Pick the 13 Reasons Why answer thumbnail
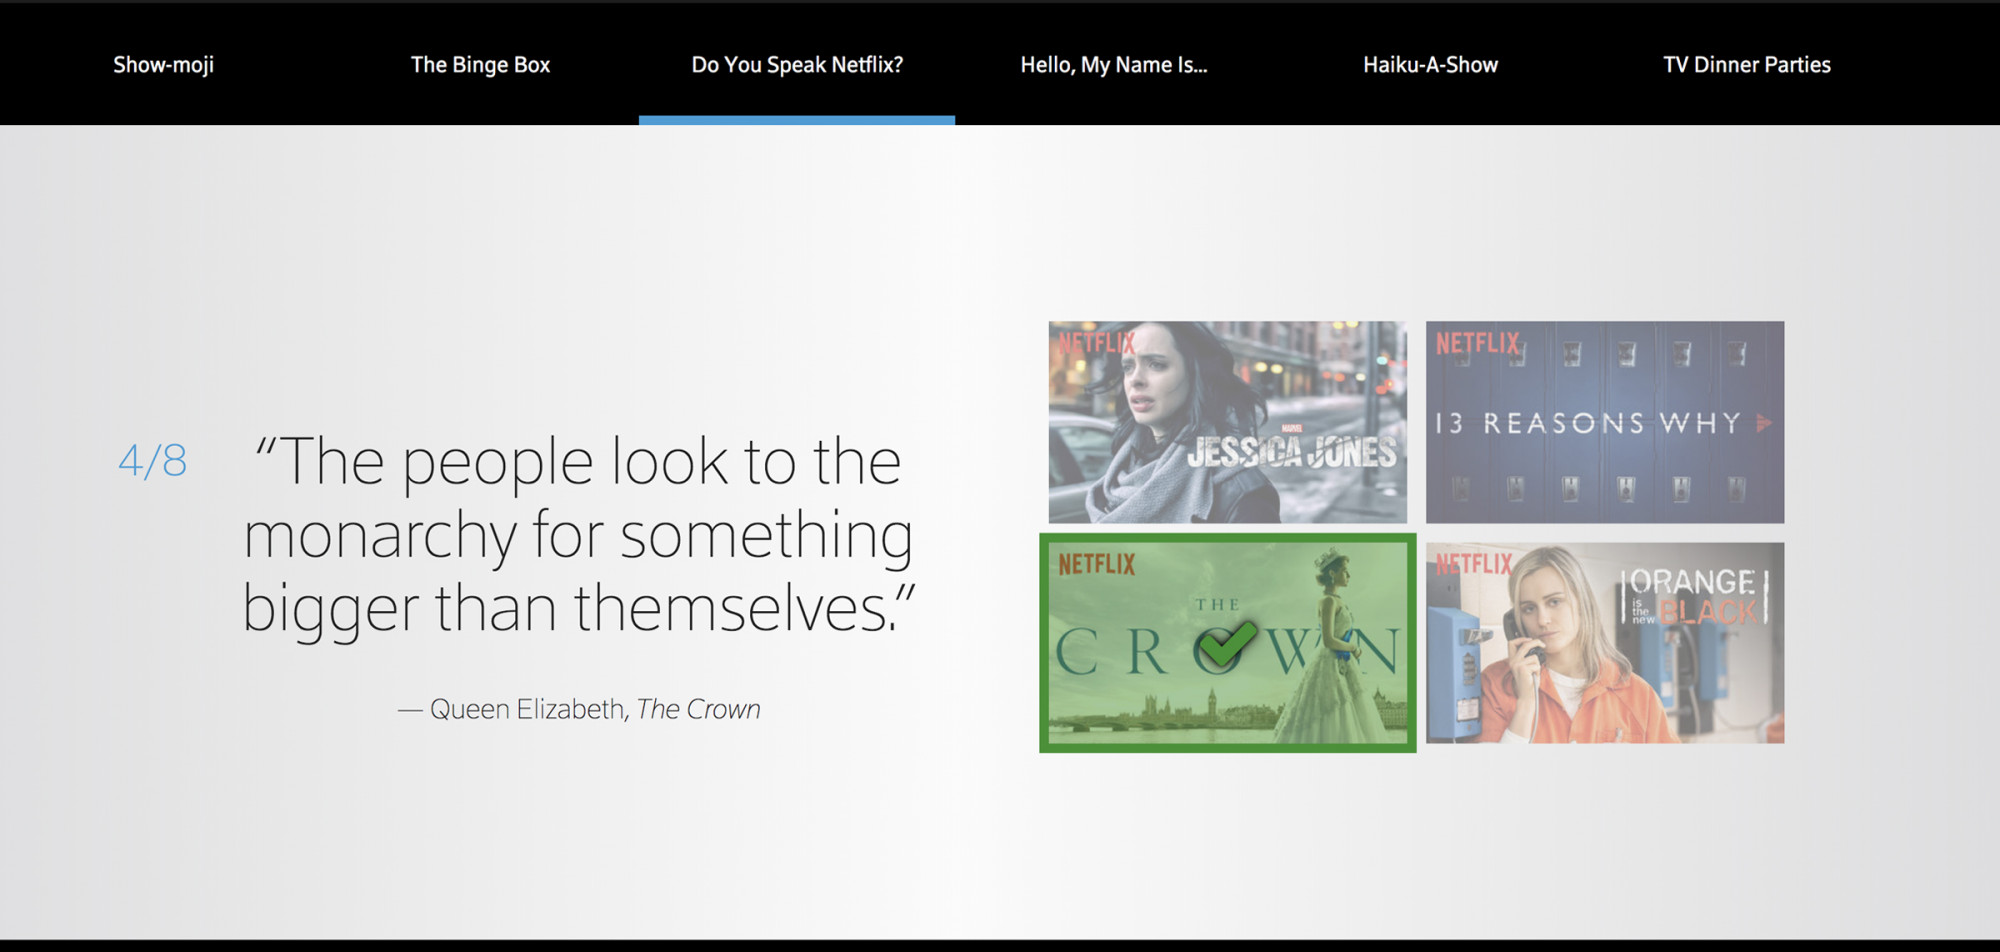The width and height of the screenshot is (2000, 952). pos(1604,421)
